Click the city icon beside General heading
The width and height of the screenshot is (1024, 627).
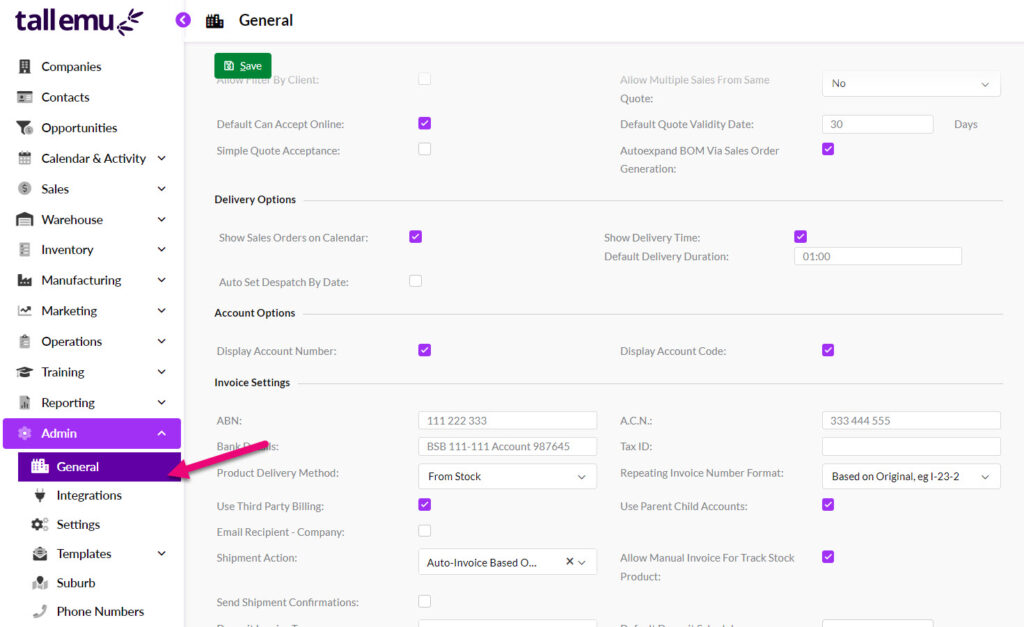pyautogui.click(x=215, y=21)
